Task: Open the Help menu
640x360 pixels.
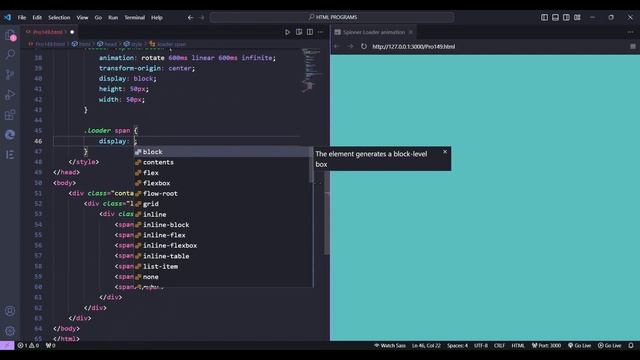Action: [x=157, y=18]
